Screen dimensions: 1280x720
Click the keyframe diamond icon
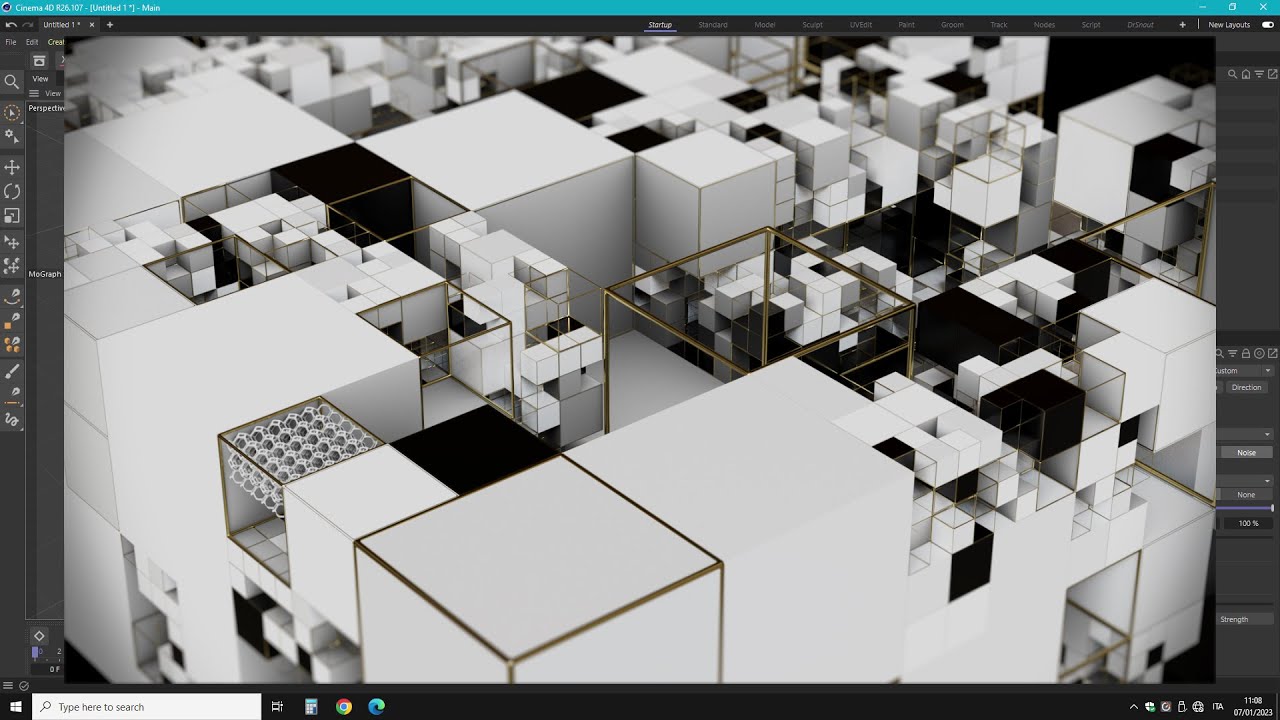click(x=39, y=636)
